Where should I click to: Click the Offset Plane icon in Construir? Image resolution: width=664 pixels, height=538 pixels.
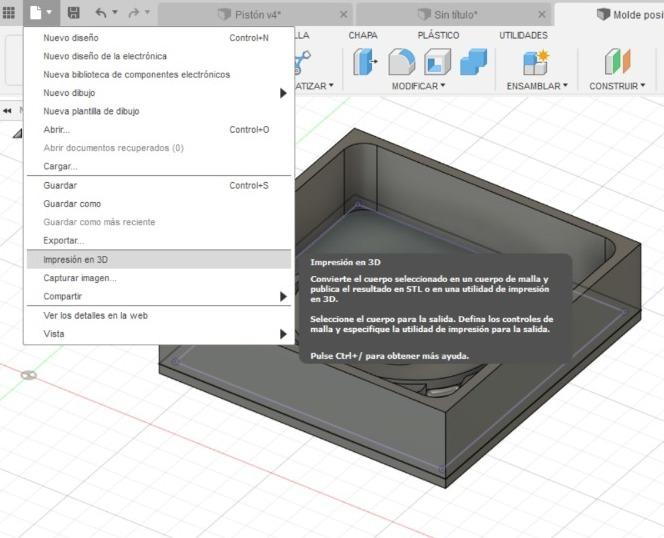tap(617, 62)
